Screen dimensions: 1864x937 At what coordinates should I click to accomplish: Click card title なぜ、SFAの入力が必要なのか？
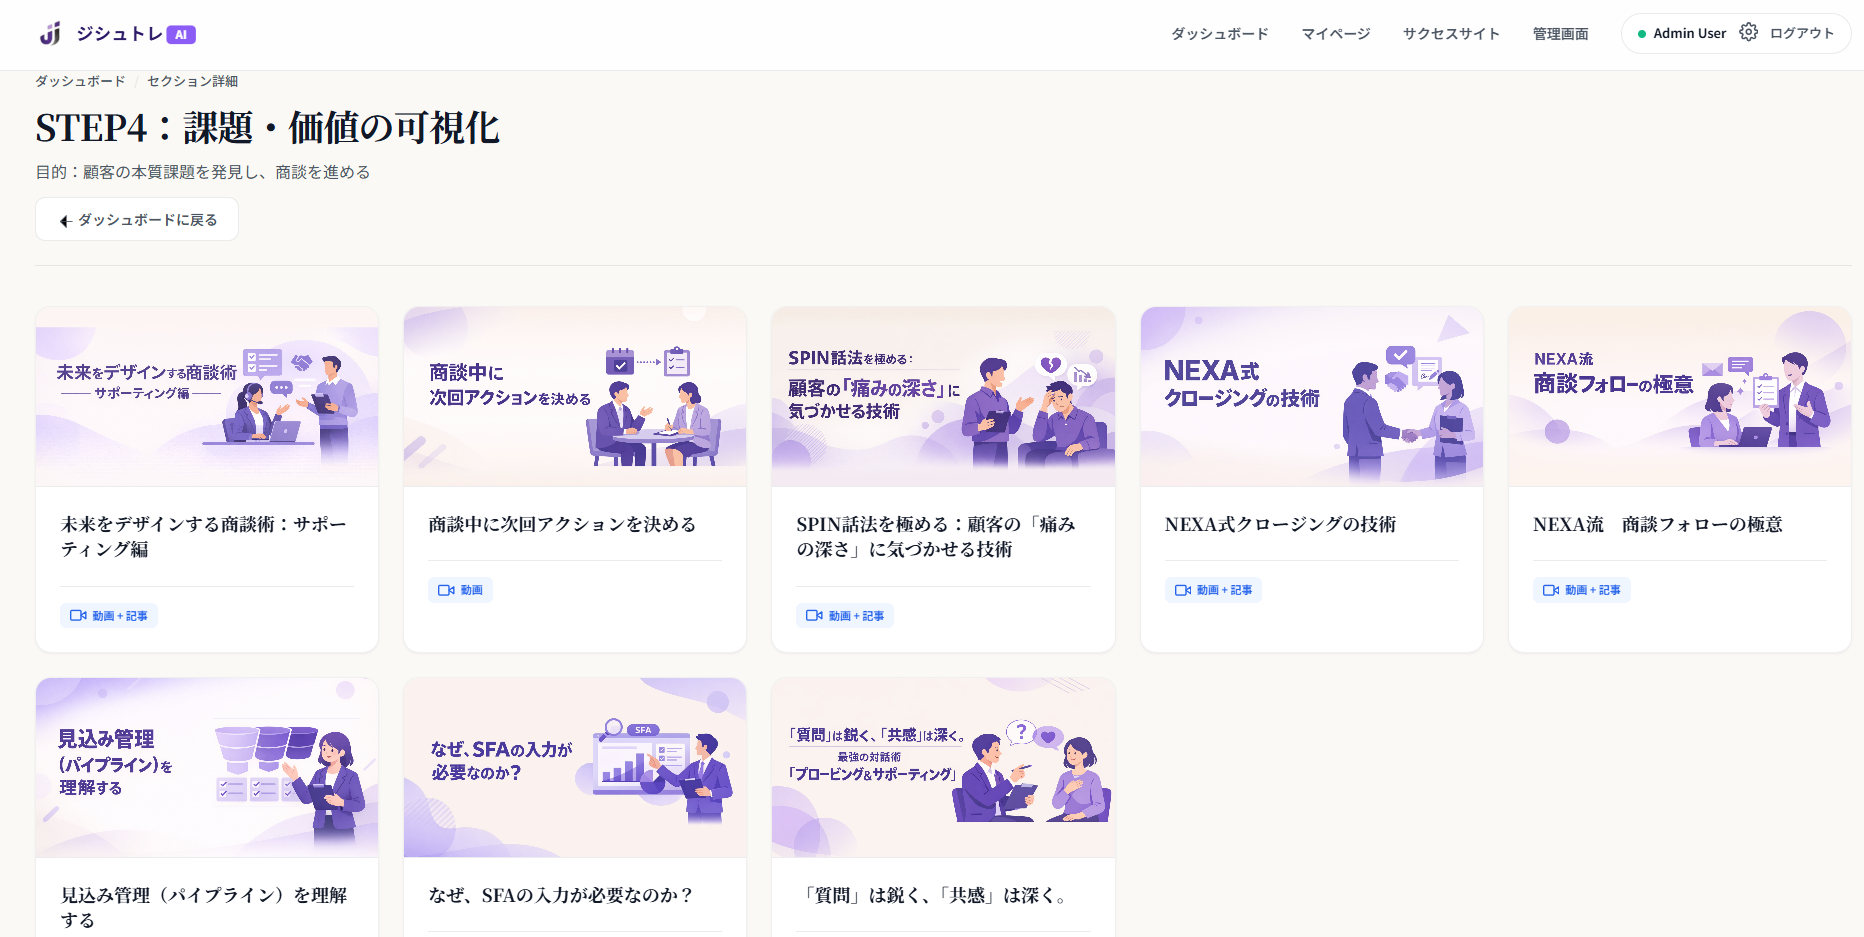click(560, 895)
